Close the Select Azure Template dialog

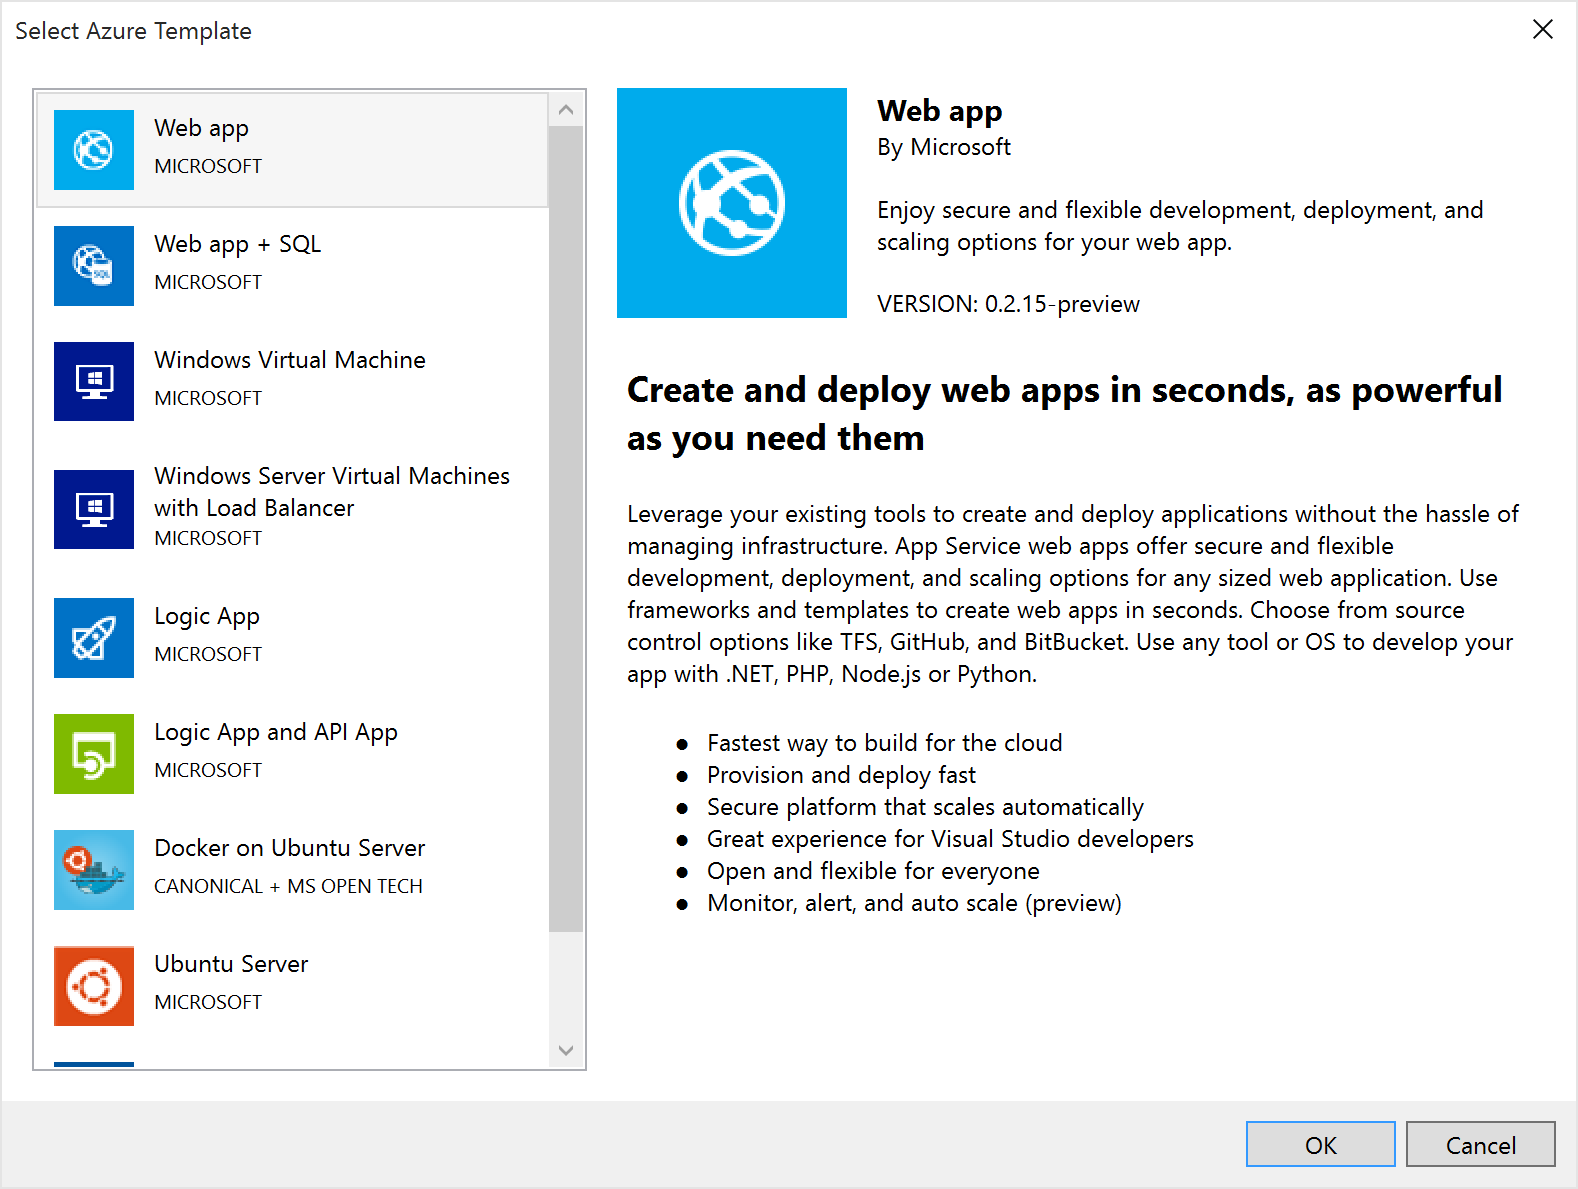coord(1543,30)
